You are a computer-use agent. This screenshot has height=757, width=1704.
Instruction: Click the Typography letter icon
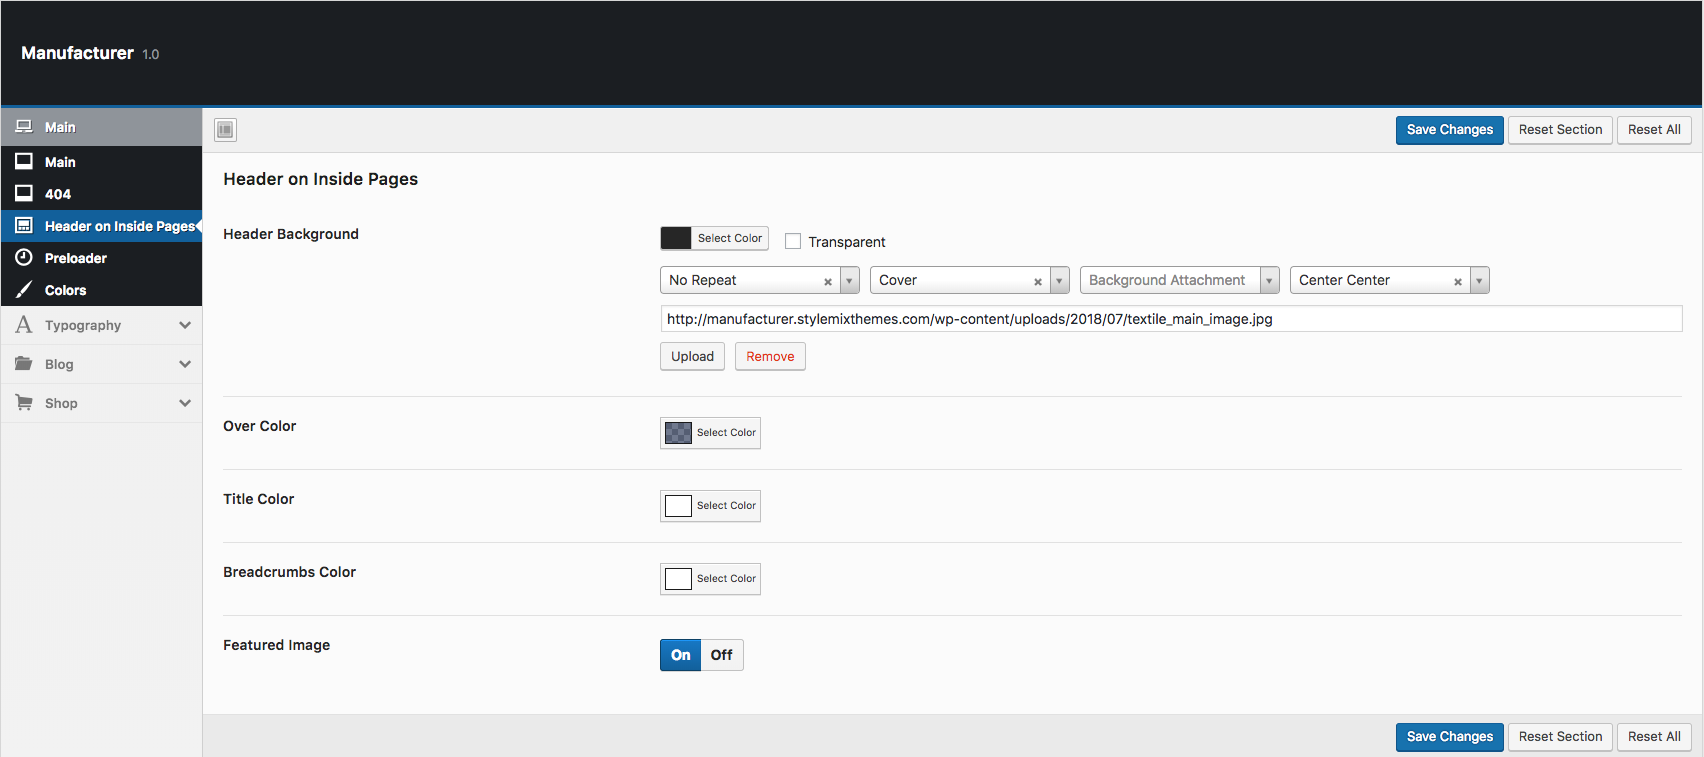tap(24, 325)
